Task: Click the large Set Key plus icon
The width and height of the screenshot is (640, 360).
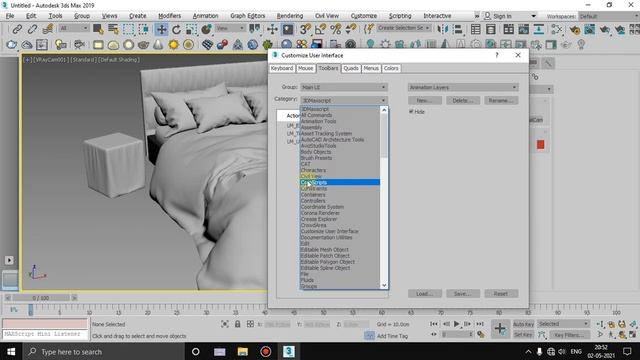Action: click(500, 329)
